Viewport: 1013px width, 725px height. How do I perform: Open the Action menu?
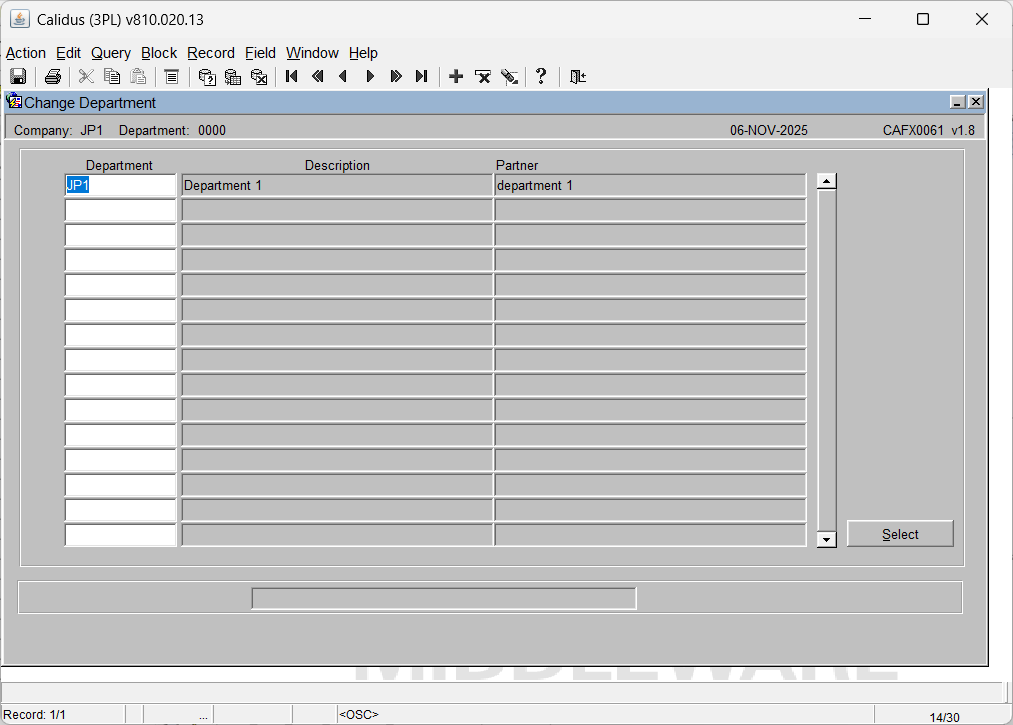(x=26, y=53)
